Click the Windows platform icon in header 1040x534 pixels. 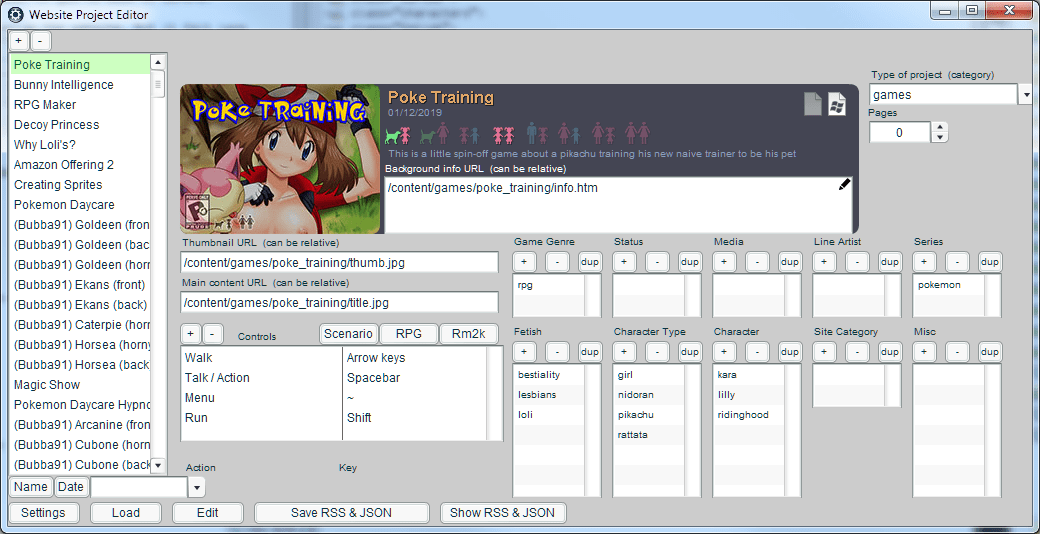point(837,103)
